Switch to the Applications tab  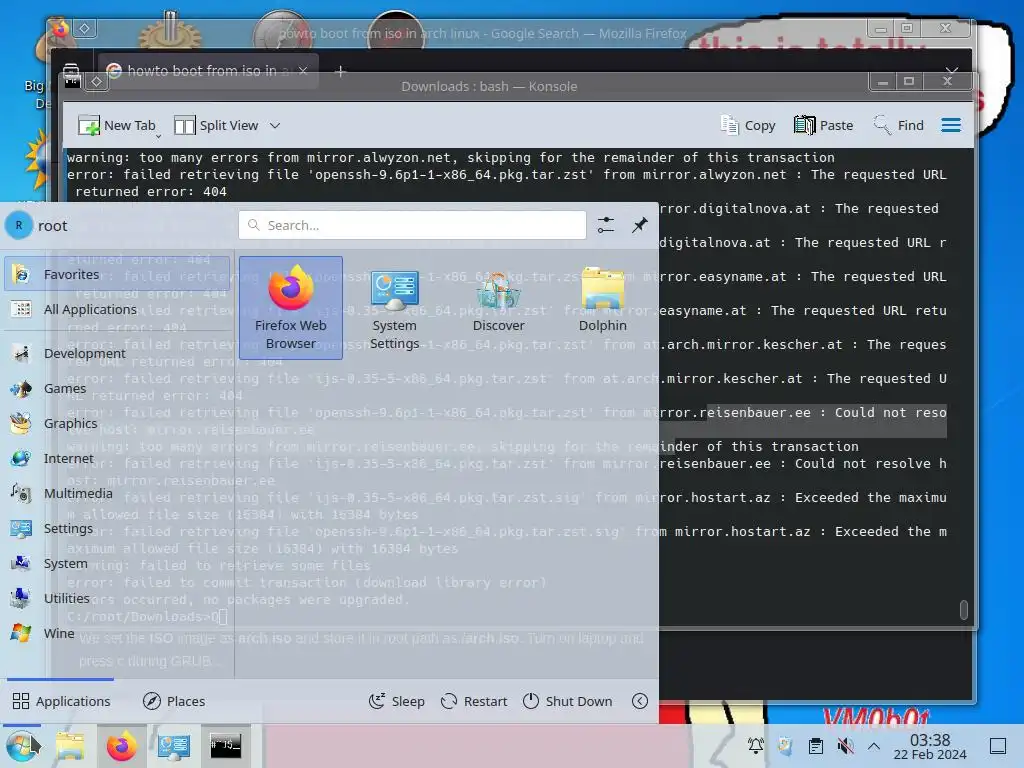click(61, 701)
